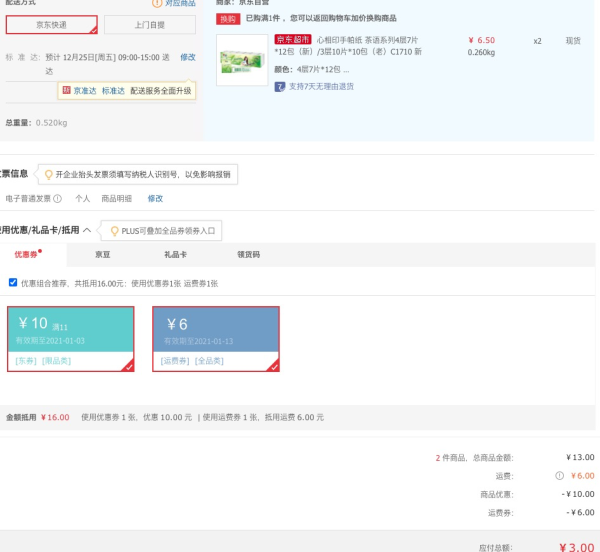
Task: Uncheck the 优惠组合推荐 checkbox
Action: click(x=13, y=283)
